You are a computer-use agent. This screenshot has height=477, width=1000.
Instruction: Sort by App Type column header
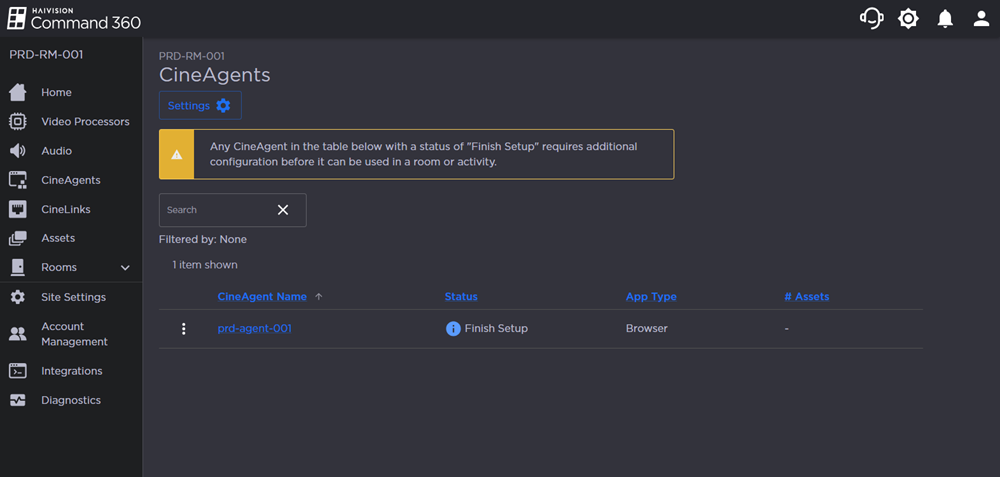coord(651,297)
